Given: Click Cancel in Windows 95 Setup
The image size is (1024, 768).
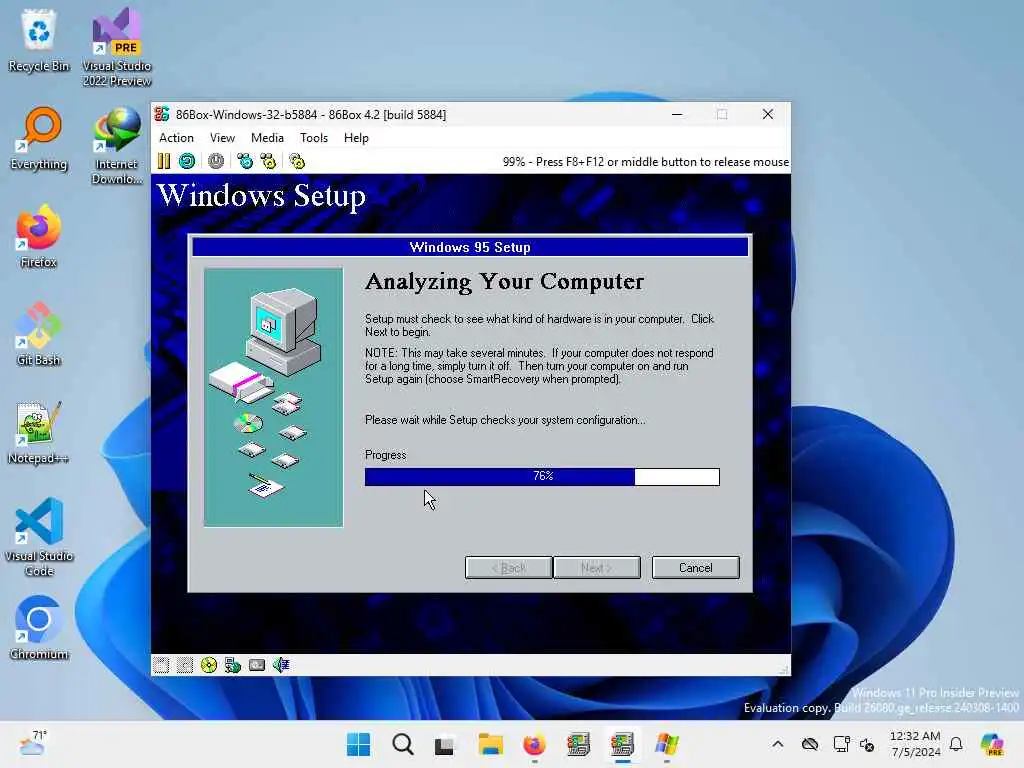Looking at the screenshot, I should click(696, 568).
